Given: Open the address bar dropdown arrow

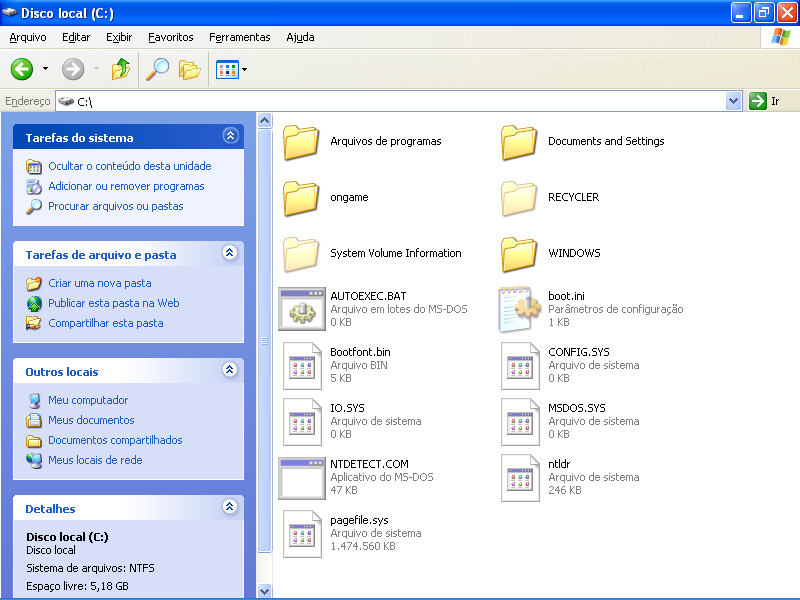Looking at the screenshot, I should tap(733, 101).
